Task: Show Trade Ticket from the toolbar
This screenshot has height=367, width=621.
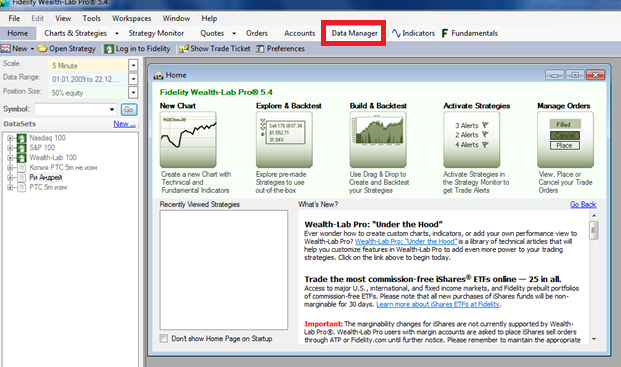Action: [x=183, y=49]
